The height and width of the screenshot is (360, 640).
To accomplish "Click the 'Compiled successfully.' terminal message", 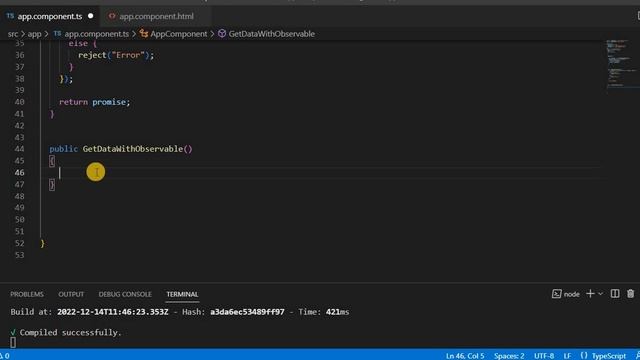I will 71,333.
